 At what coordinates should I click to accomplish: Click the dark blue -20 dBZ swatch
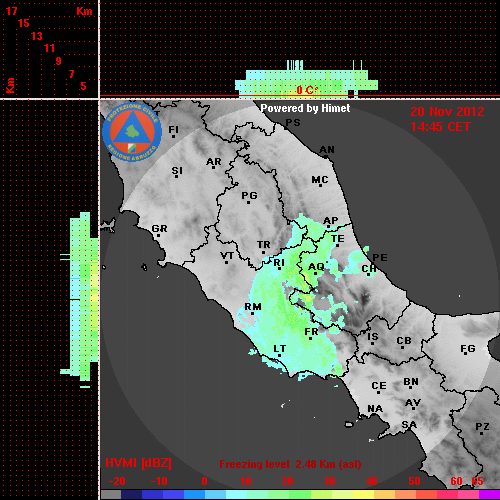[132, 494]
